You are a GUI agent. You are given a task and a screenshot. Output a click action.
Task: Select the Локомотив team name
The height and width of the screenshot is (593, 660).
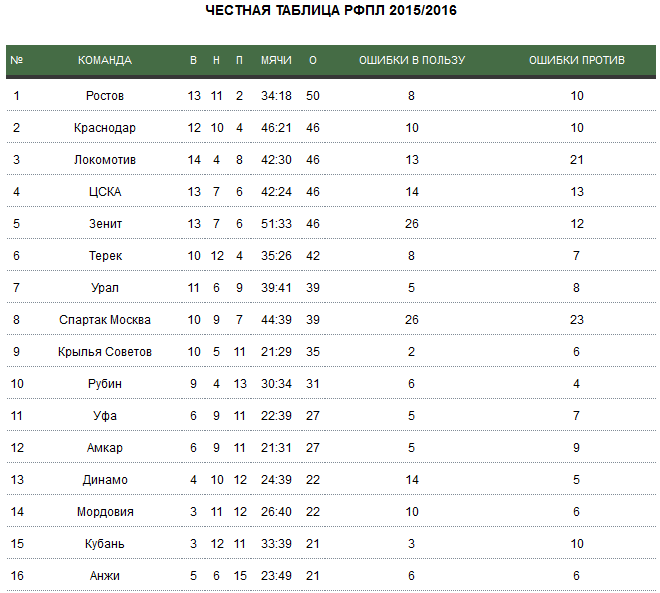pyautogui.click(x=105, y=160)
